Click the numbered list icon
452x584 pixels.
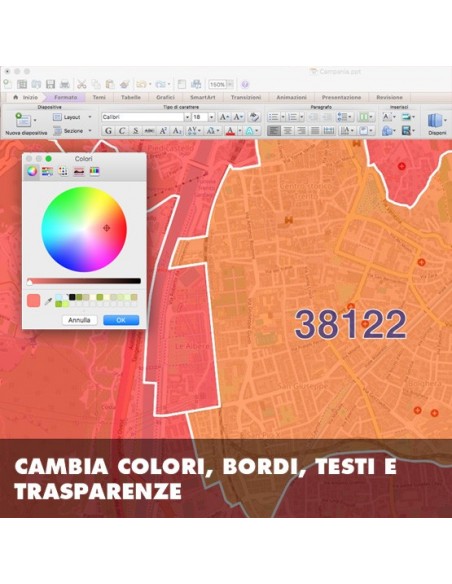coord(293,117)
